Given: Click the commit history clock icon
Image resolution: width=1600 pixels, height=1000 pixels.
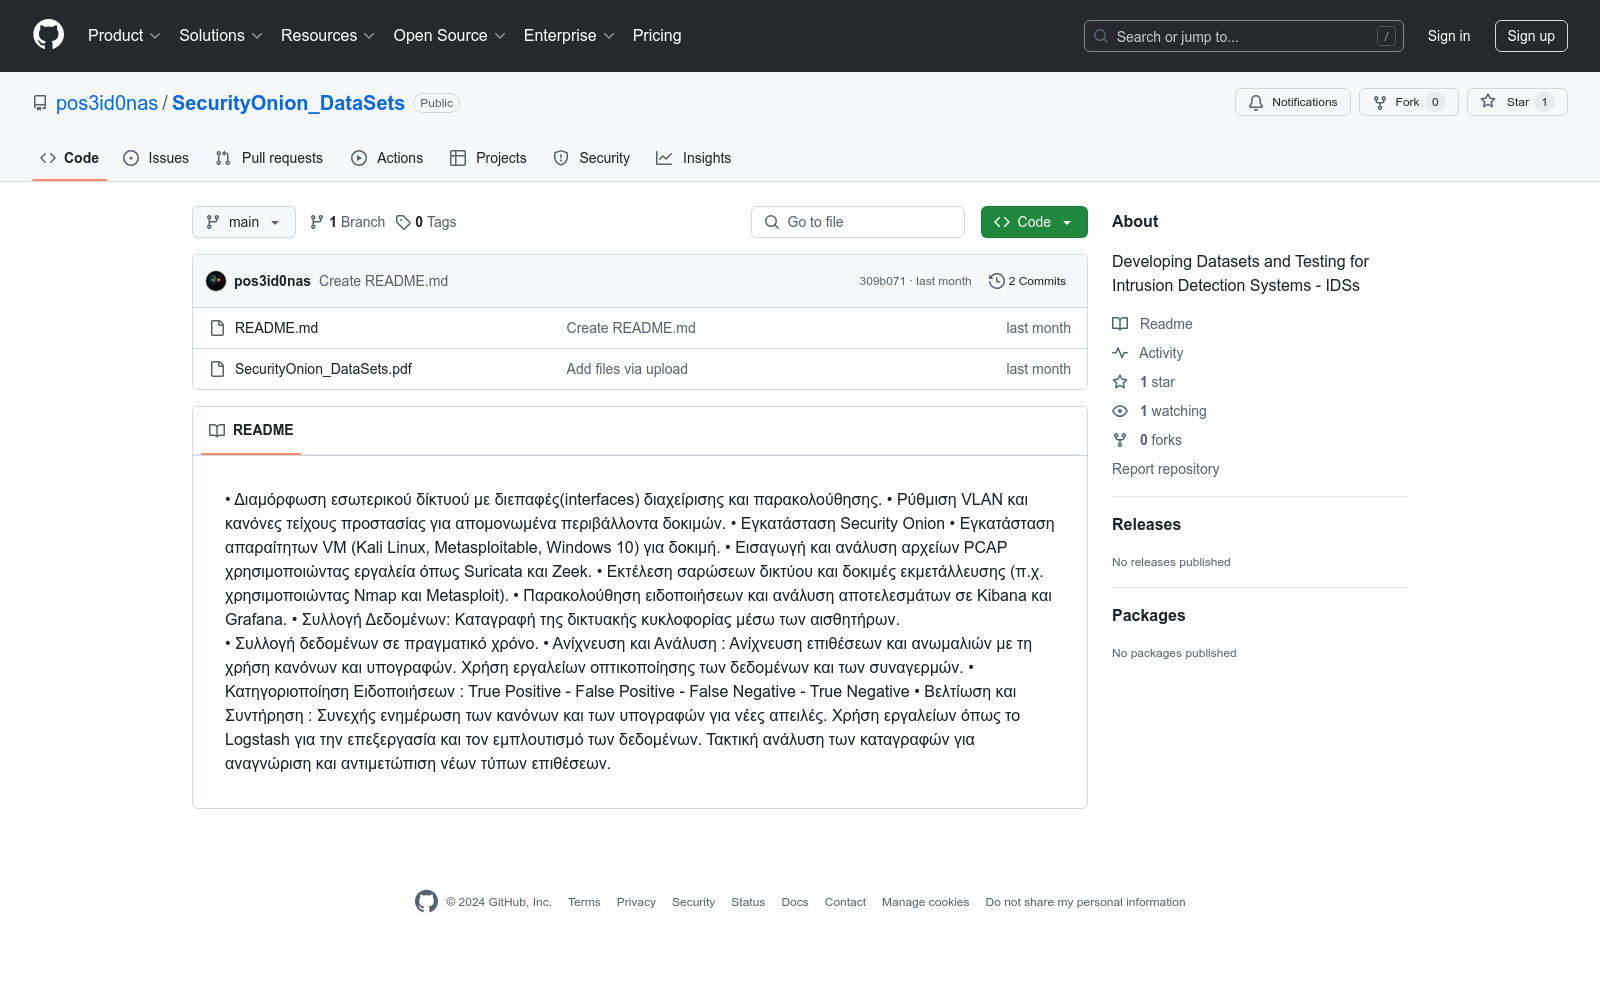Looking at the screenshot, I should pyautogui.click(x=996, y=281).
